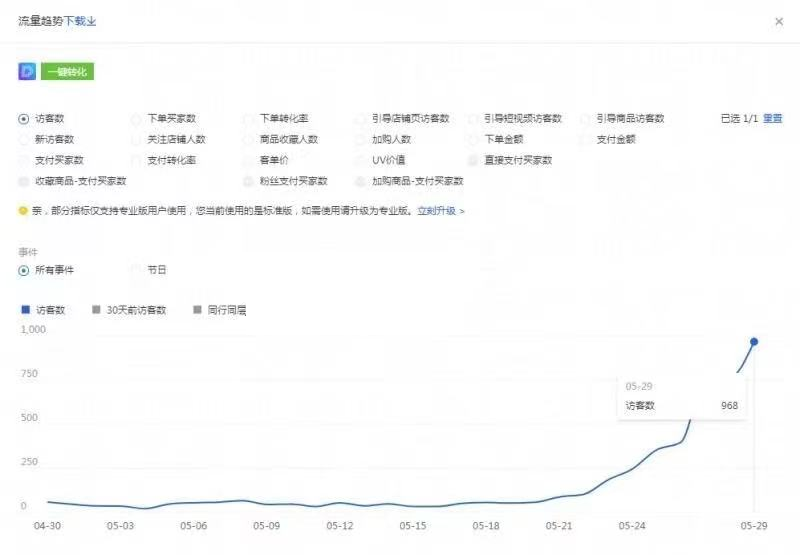800x555 pixels.
Task: Choose the 节日 event radio
Action: click(x=136, y=270)
